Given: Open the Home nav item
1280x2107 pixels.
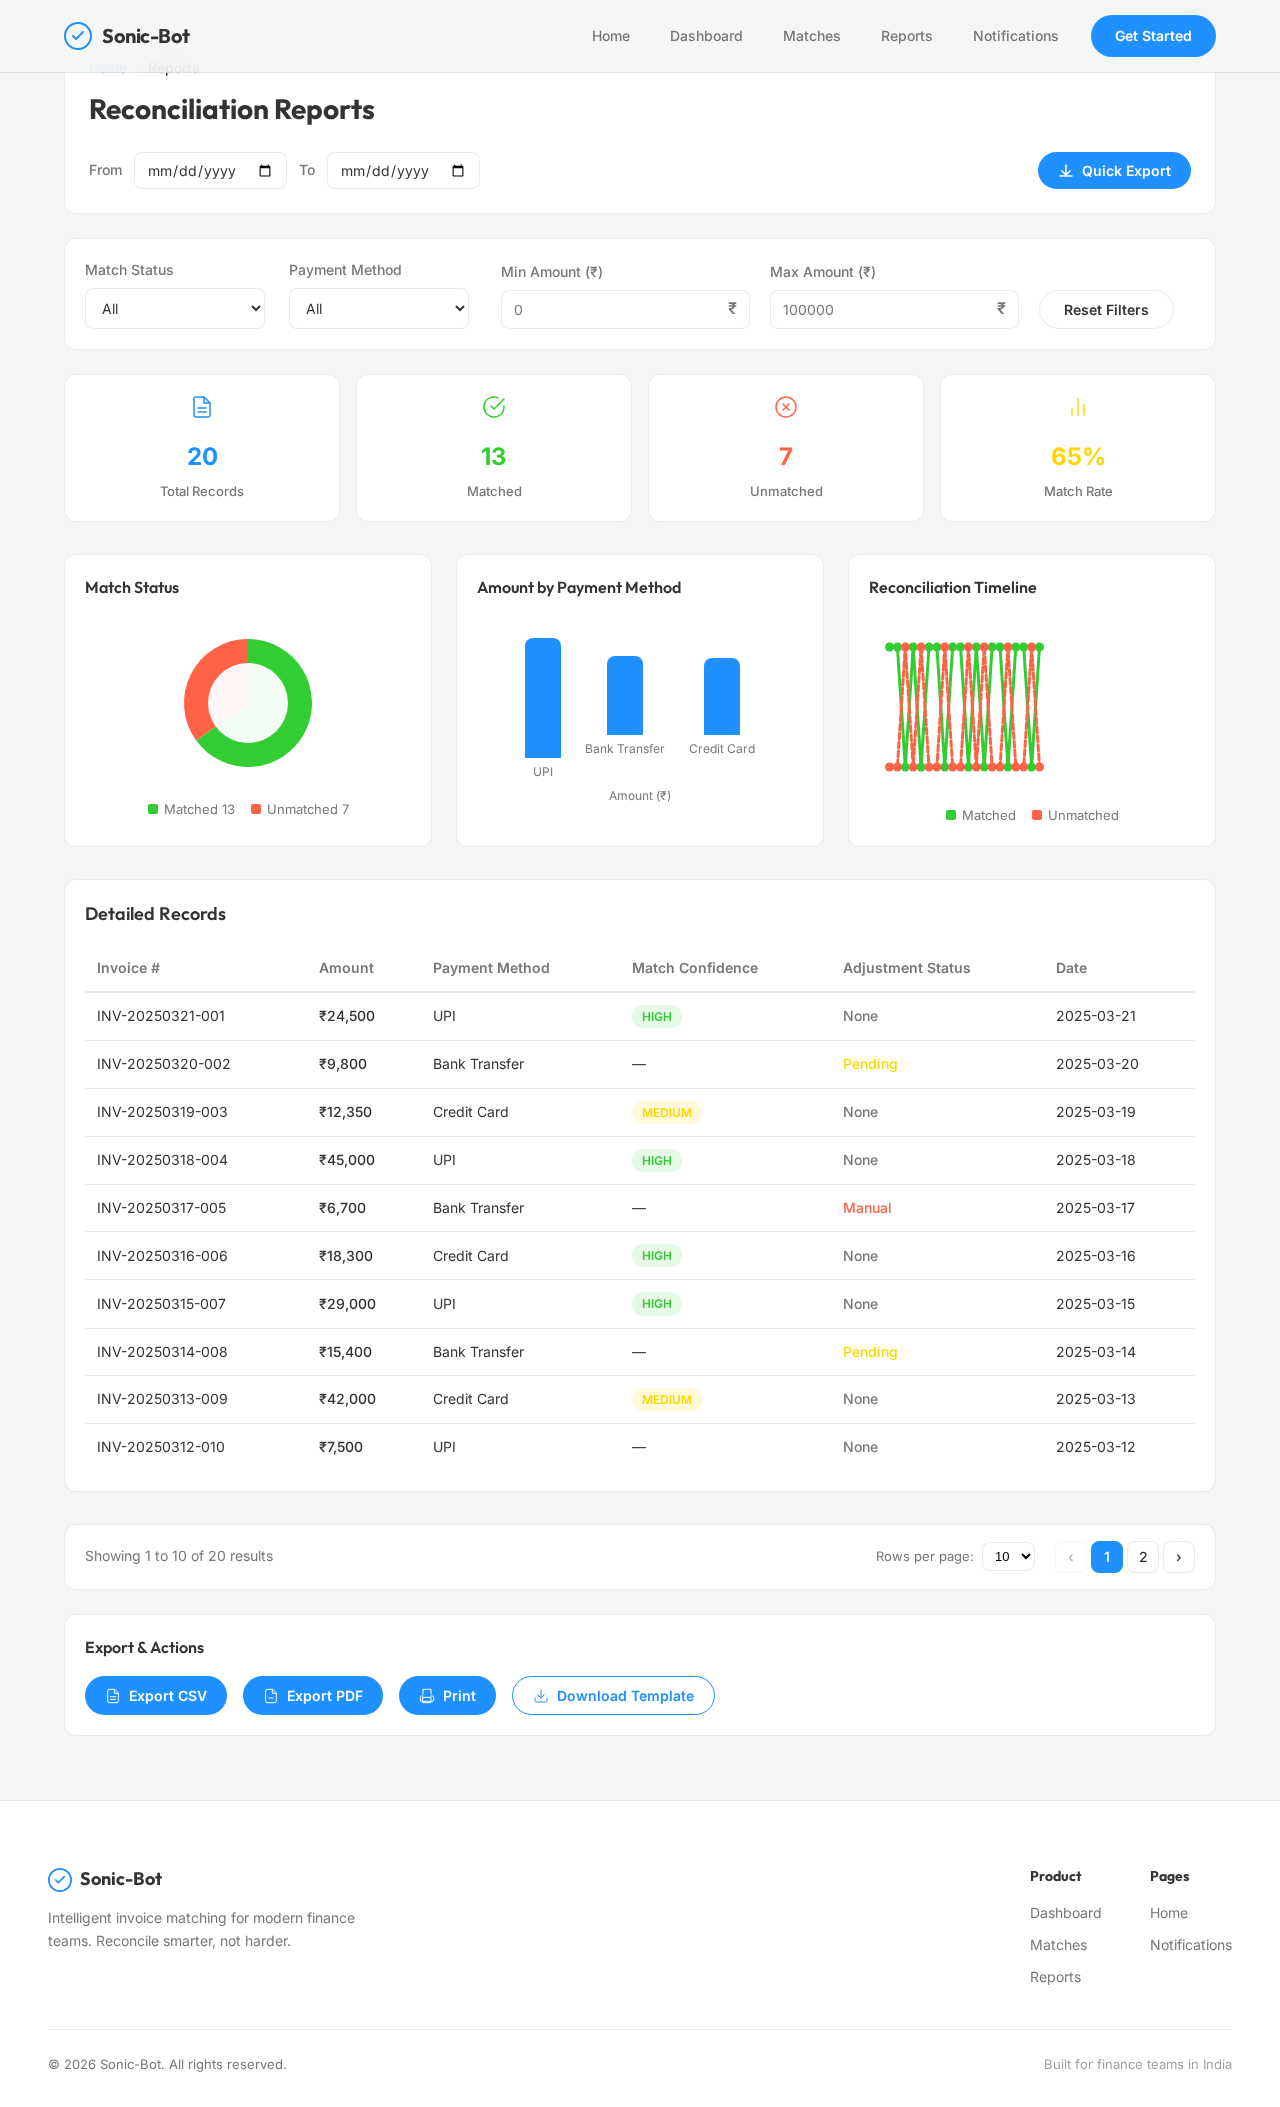Looking at the screenshot, I should coord(611,36).
